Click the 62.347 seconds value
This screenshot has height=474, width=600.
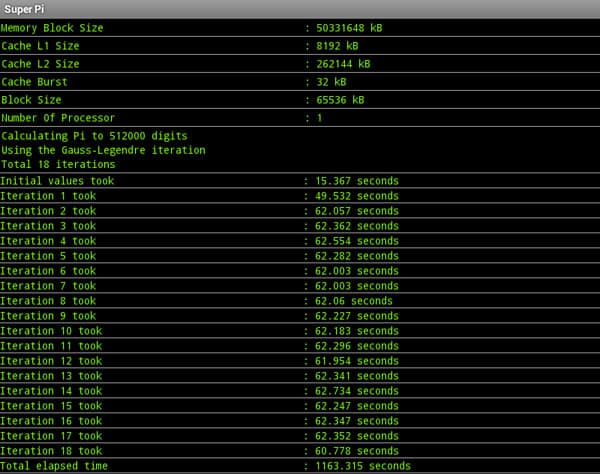[x=357, y=421]
